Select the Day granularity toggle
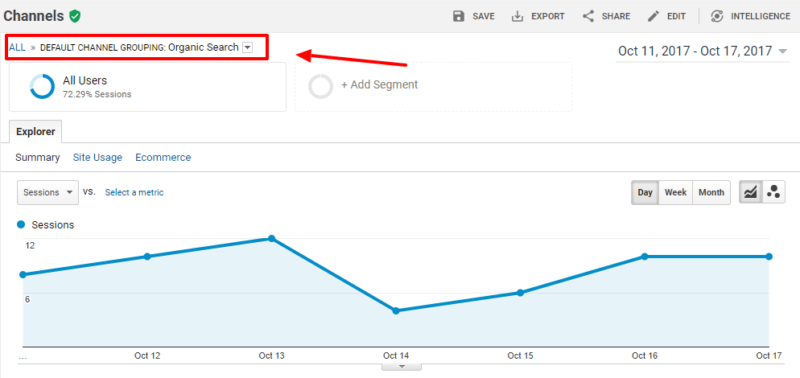The height and width of the screenshot is (378, 800). (645, 192)
